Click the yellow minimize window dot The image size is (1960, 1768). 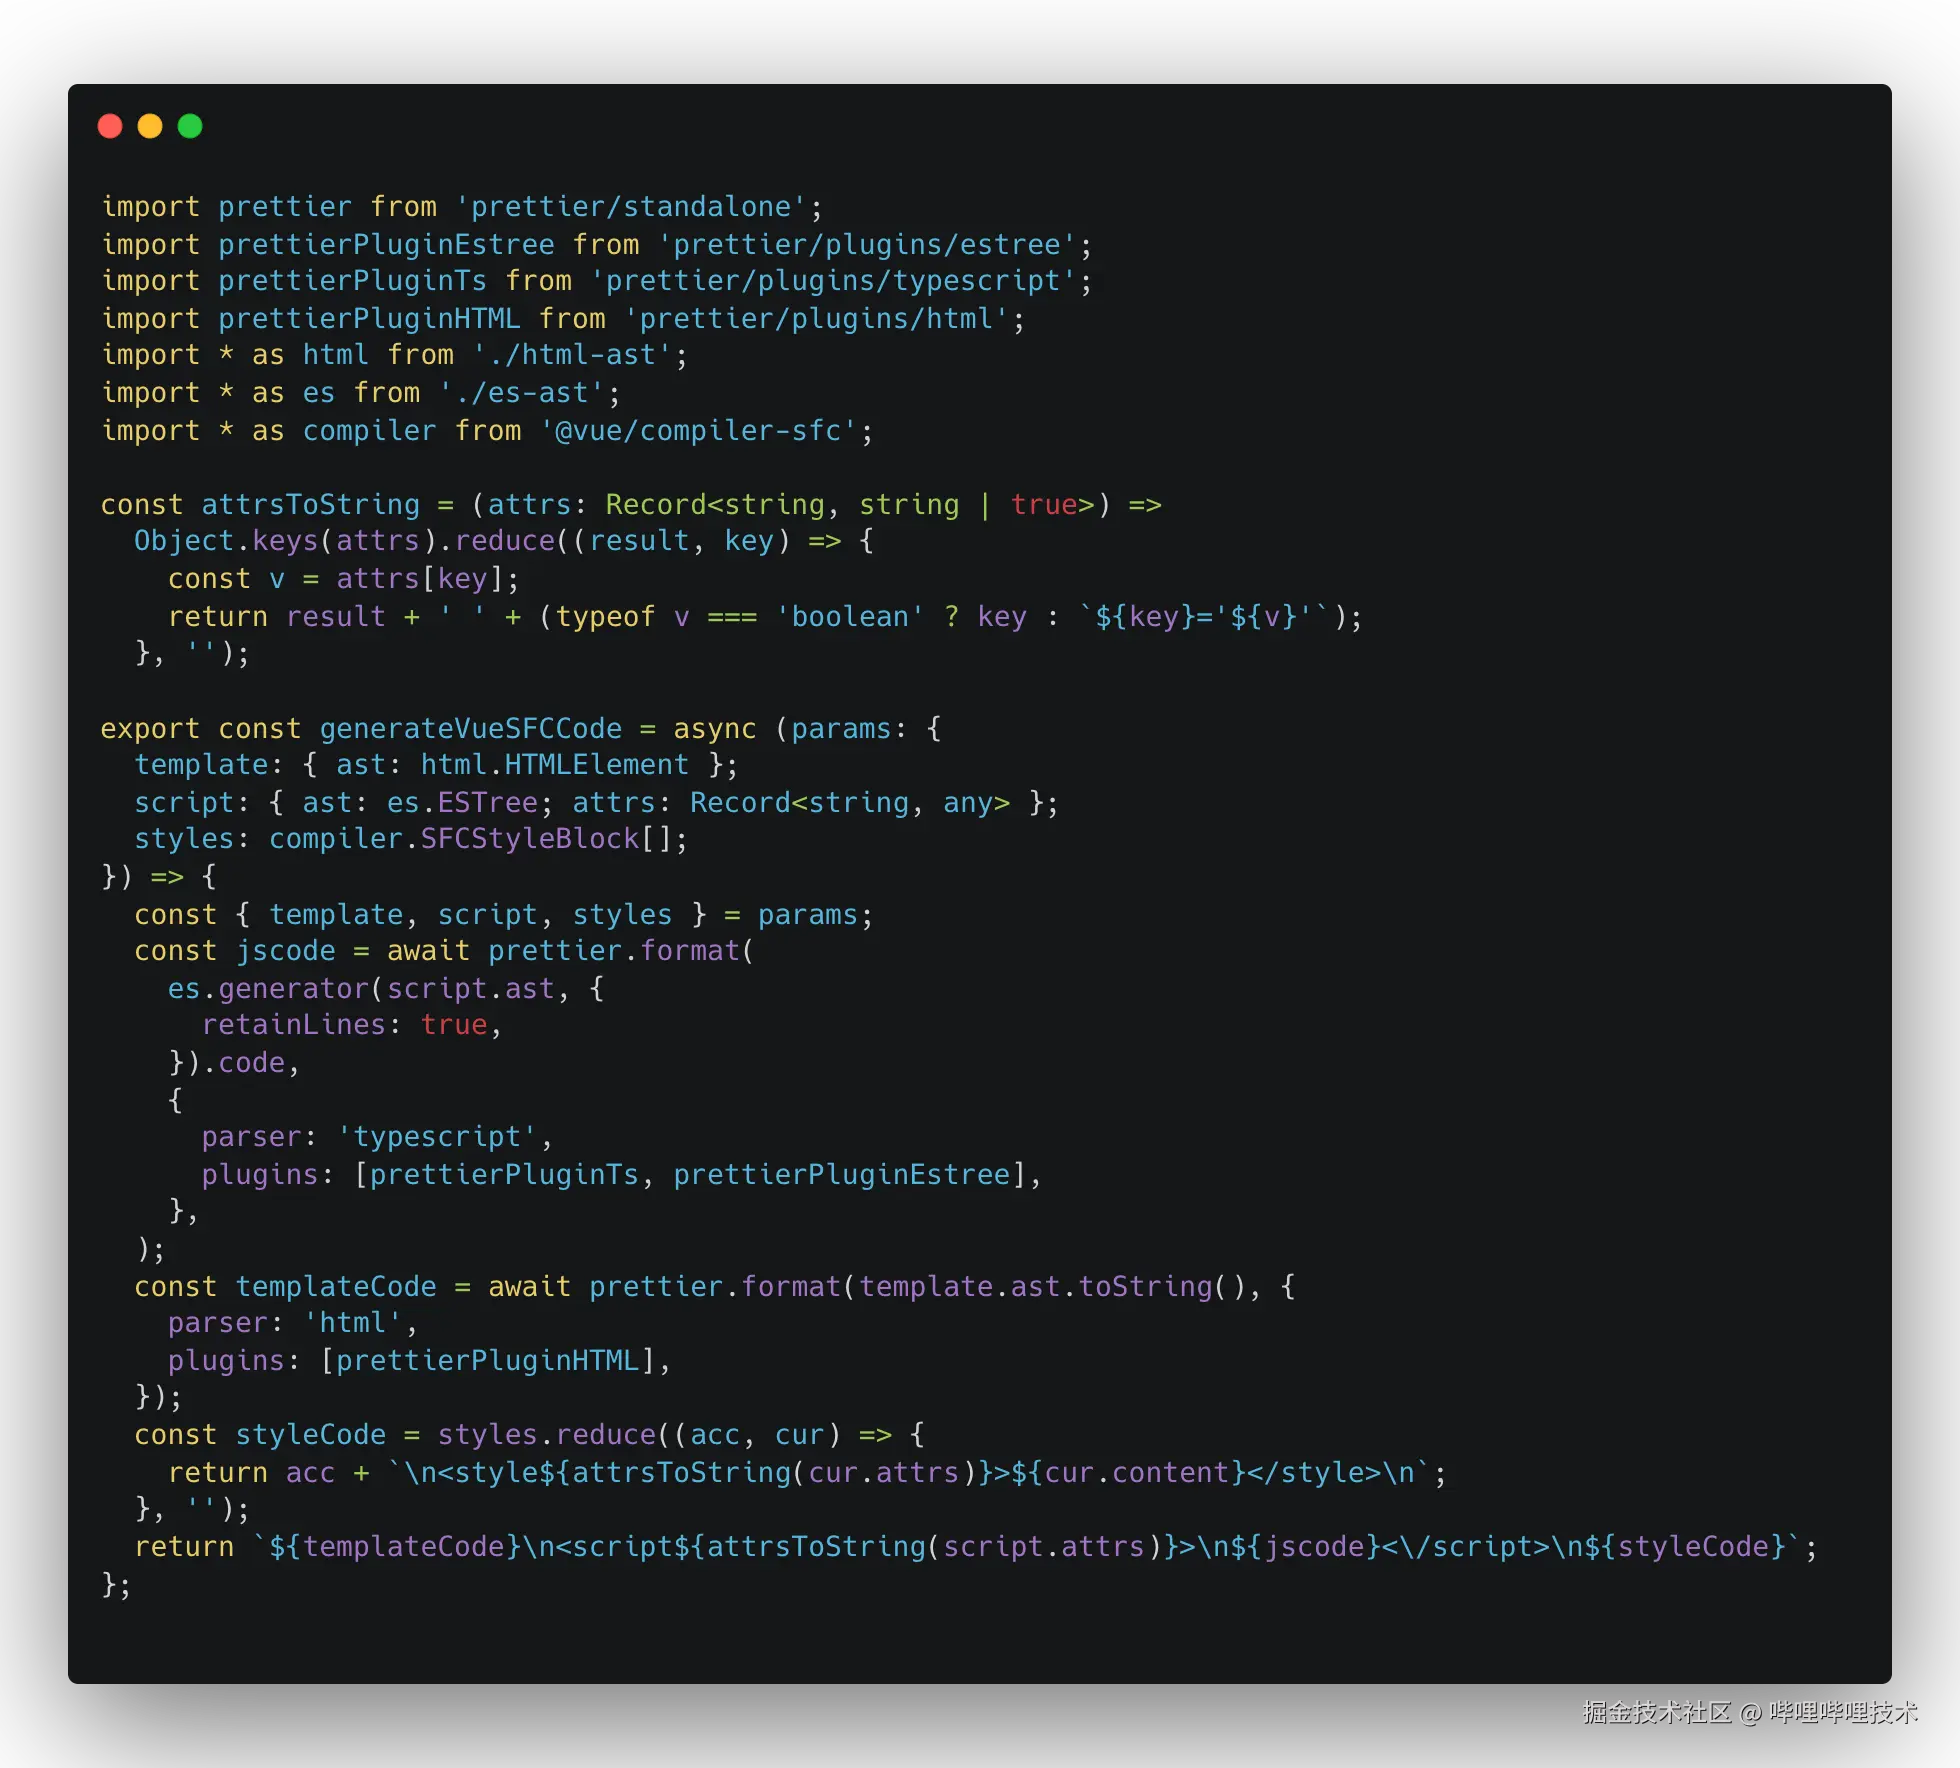pos(150,126)
